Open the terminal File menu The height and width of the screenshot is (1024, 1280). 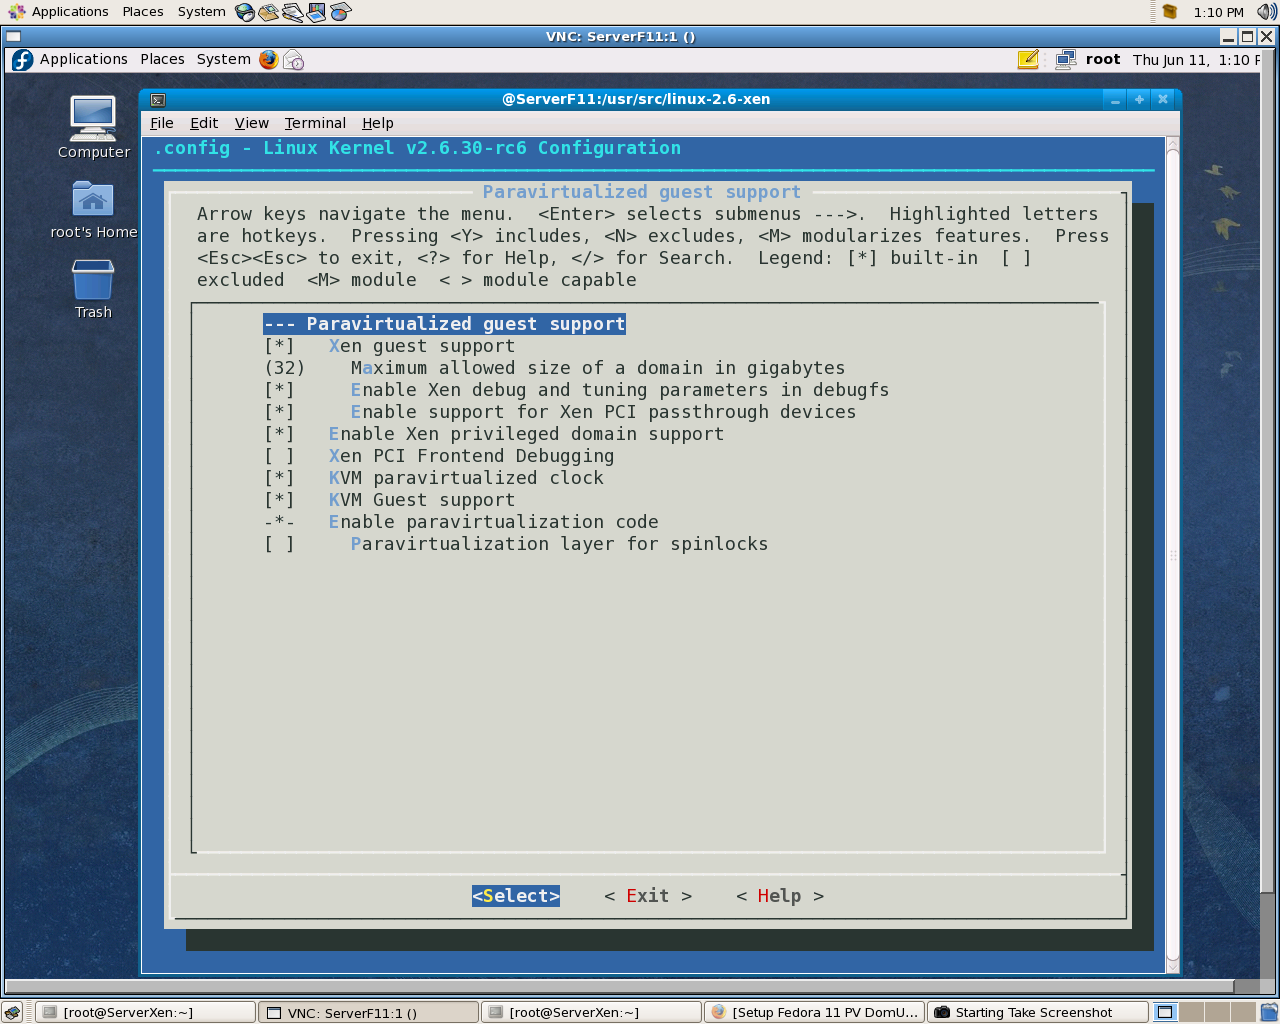pos(162,123)
